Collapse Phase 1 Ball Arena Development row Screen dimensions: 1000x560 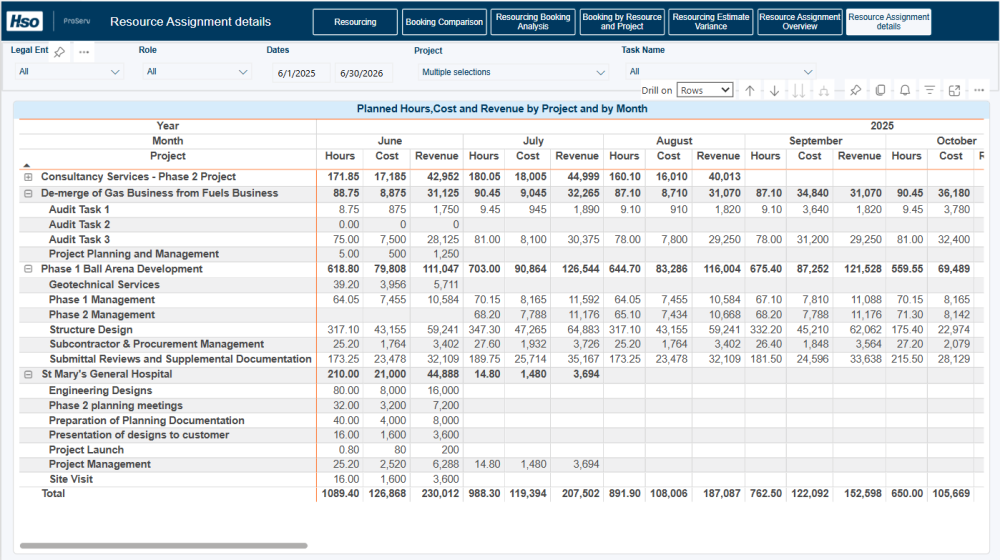[x=28, y=269]
